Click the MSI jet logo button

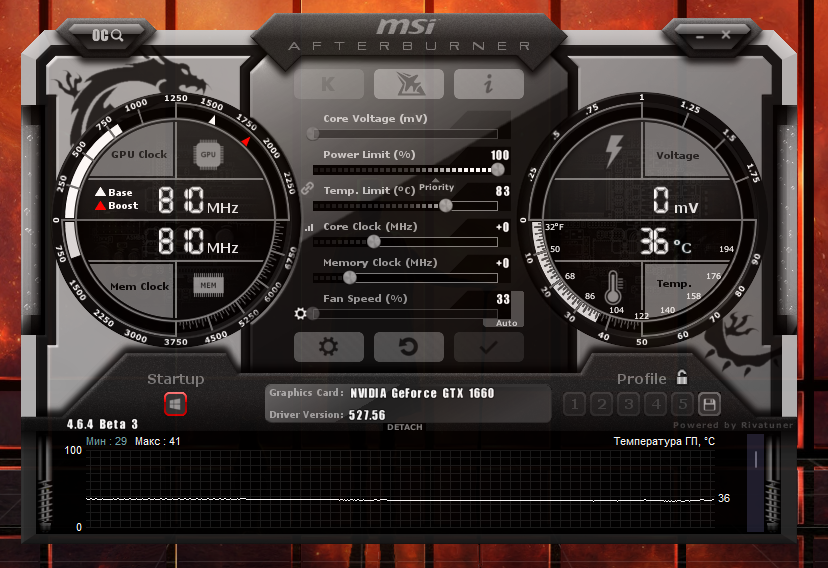409,84
